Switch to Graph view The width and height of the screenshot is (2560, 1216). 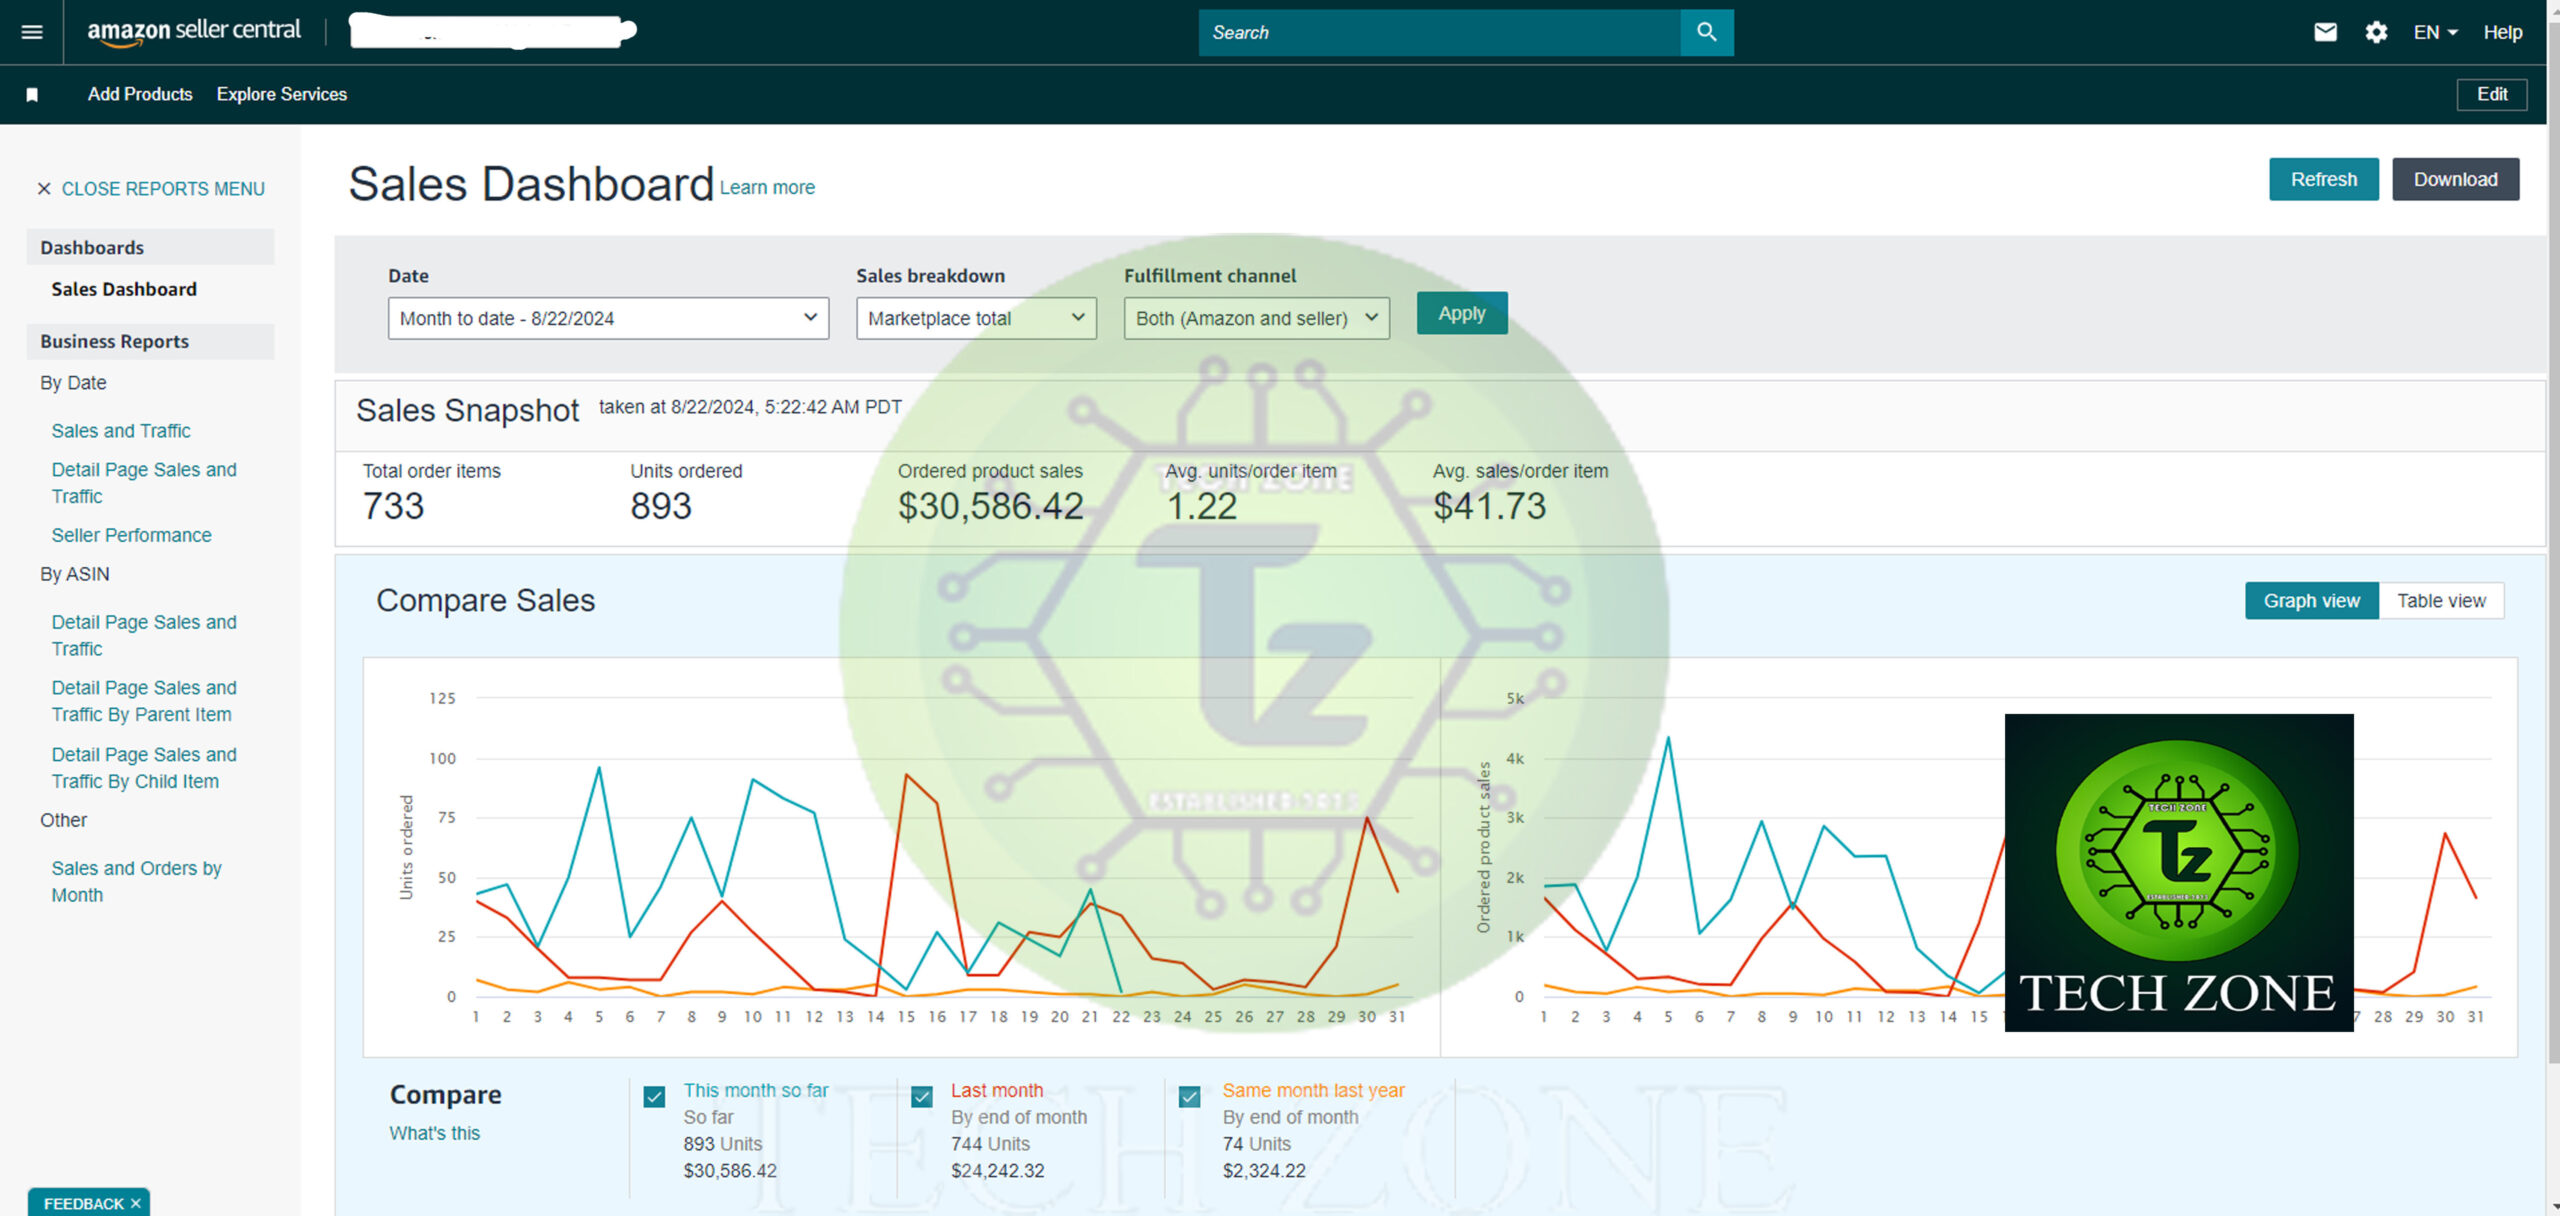[x=2311, y=601]
